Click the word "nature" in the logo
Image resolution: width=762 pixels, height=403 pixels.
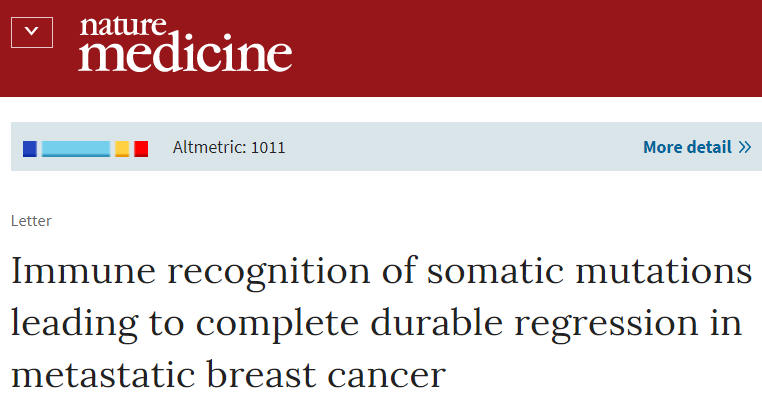tap(123, 25)
